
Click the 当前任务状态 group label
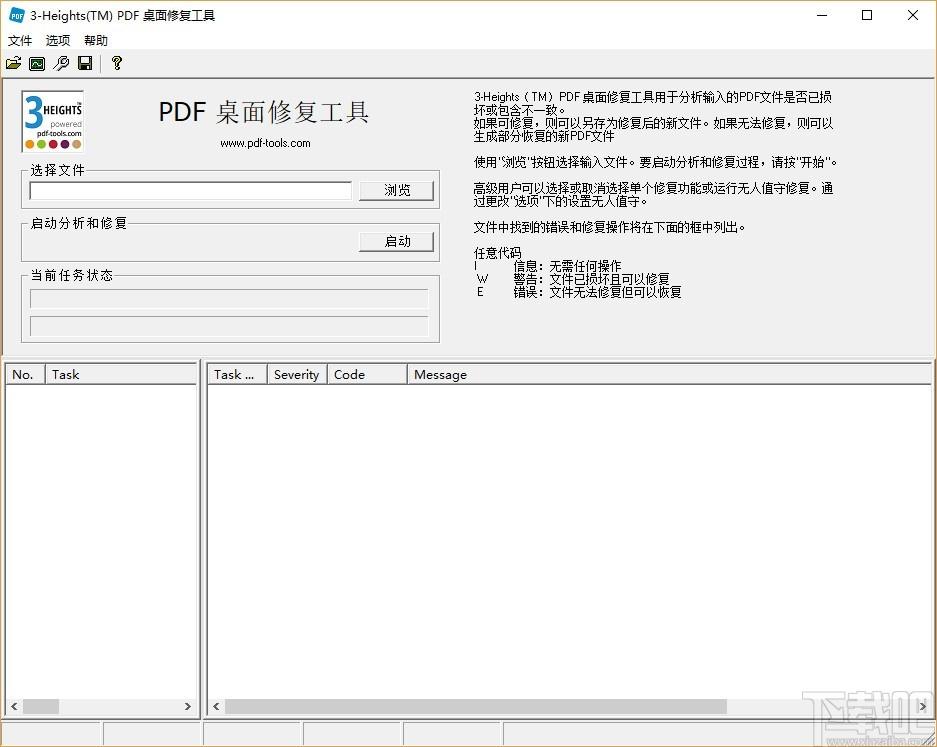(x=72, y=275)
